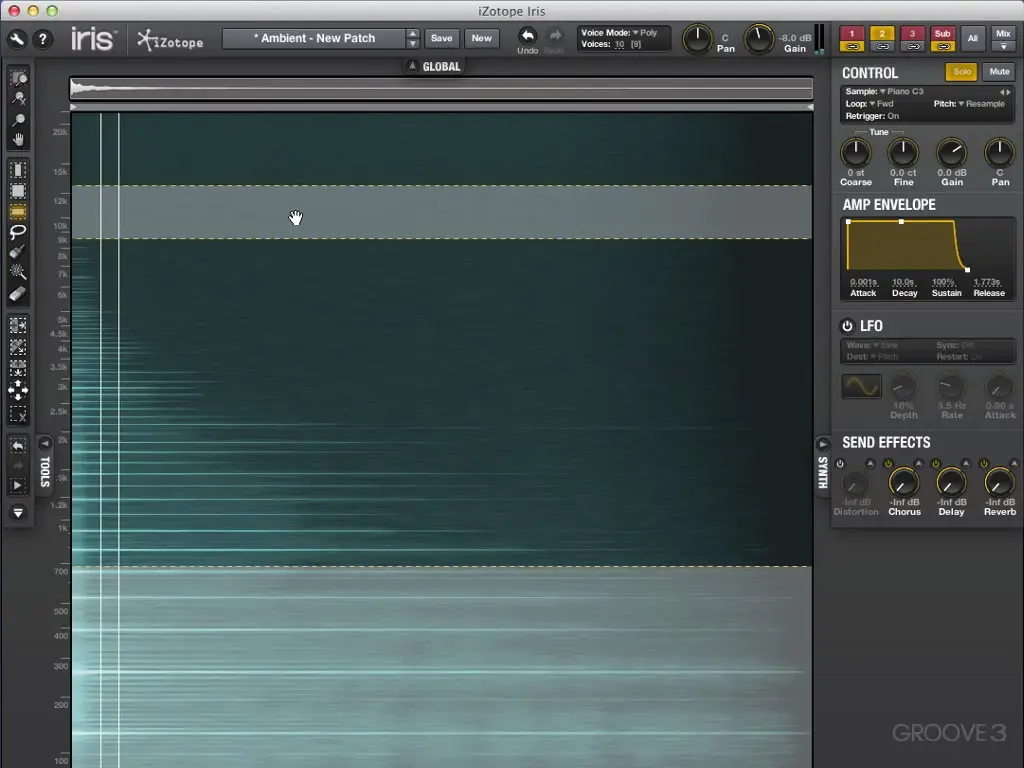1024x768 pixels.
Task: Expand the SYNTH panel arrow
Action: click(x=822, y=445)
